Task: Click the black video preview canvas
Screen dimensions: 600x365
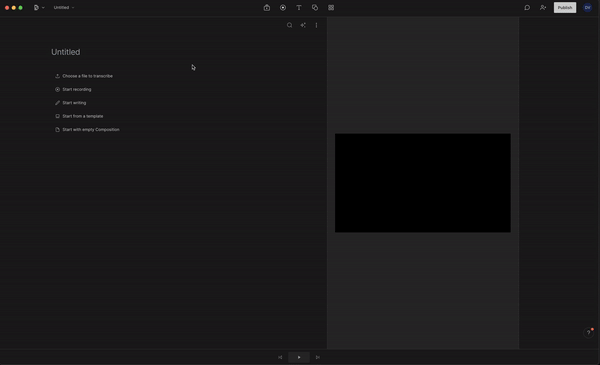Action: click(423, 183)
